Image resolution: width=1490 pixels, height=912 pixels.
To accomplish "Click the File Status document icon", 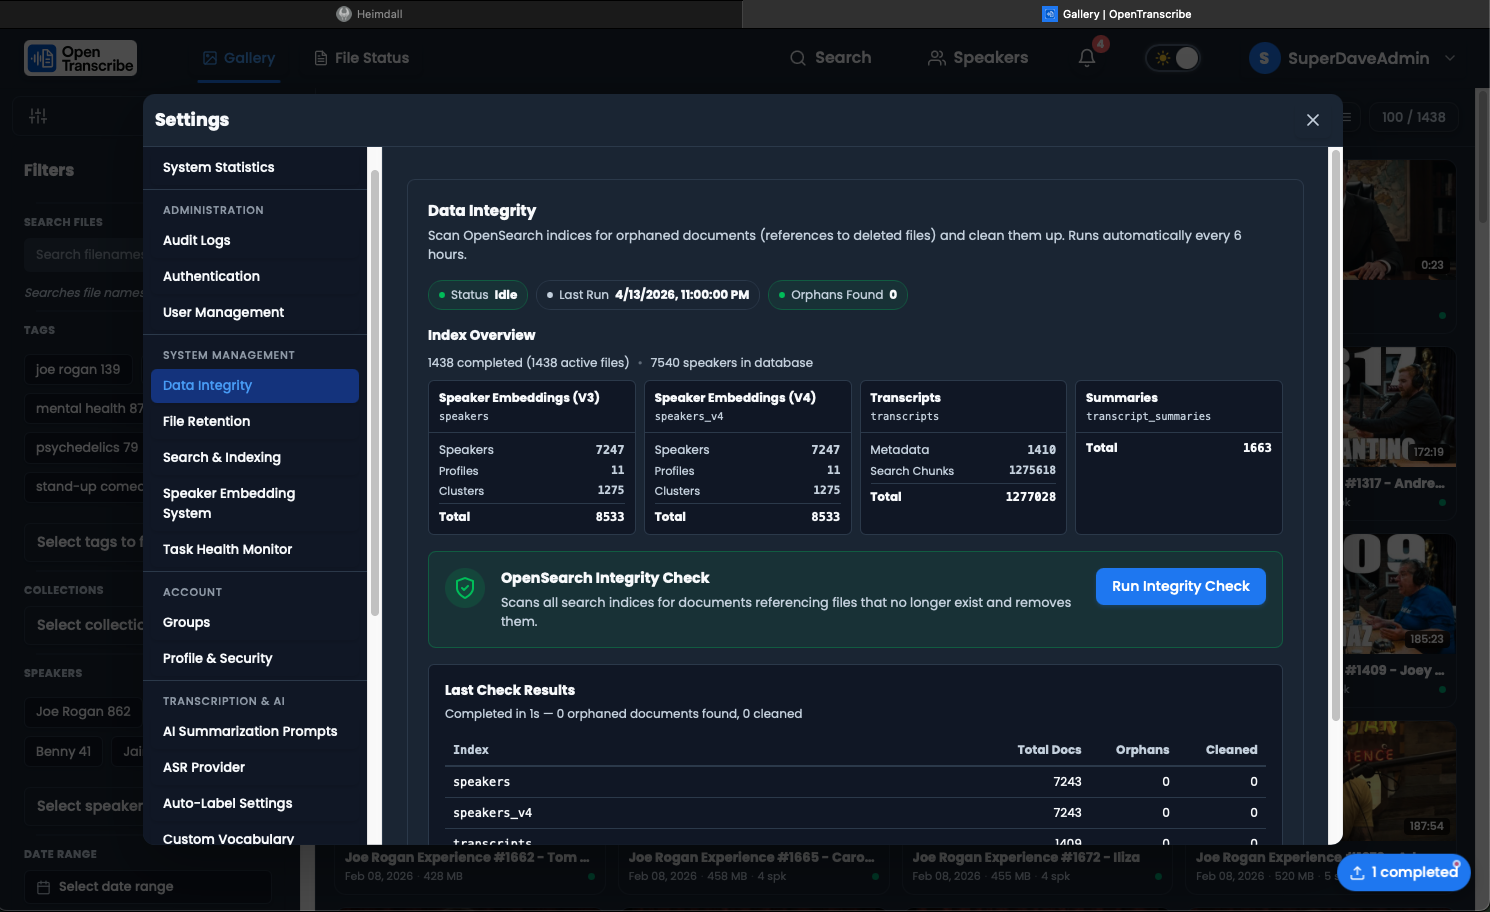I will (321, 58).
